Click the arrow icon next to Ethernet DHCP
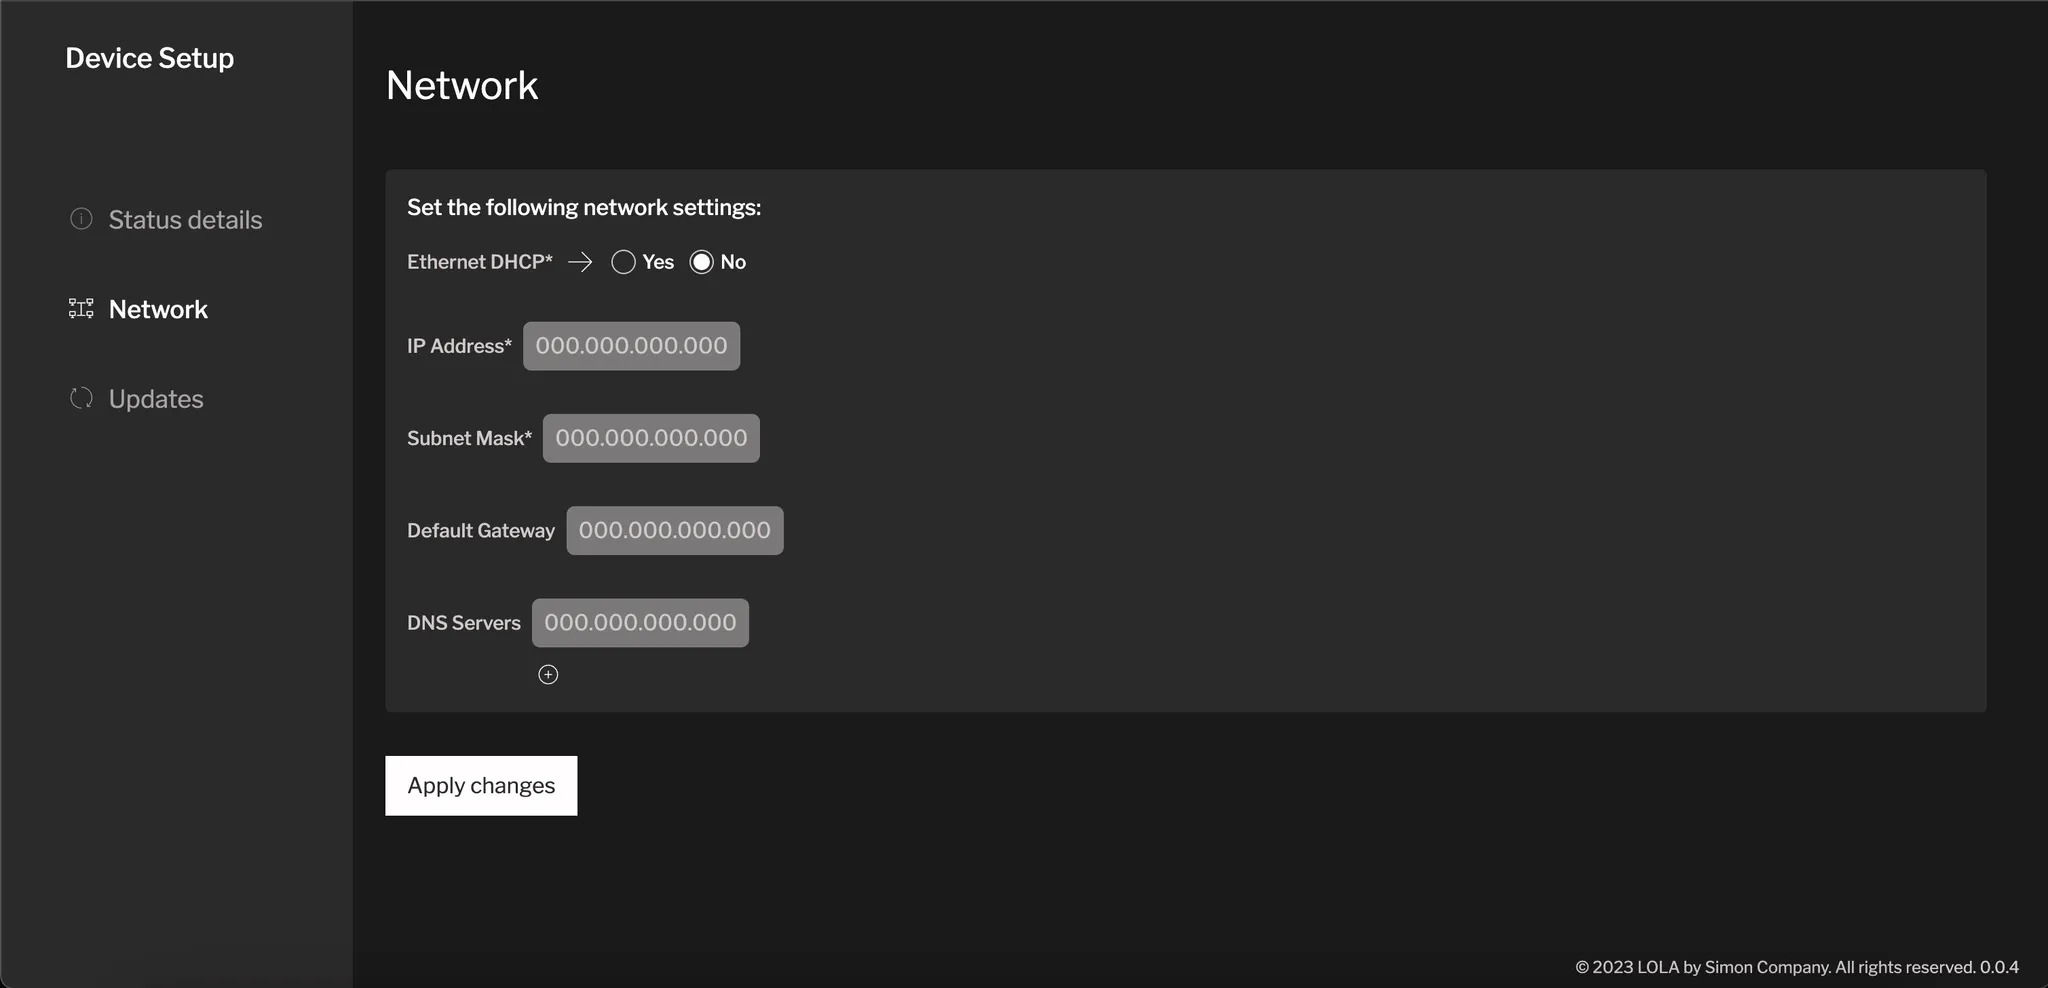 pyautogui.click(x=580, y=261)
